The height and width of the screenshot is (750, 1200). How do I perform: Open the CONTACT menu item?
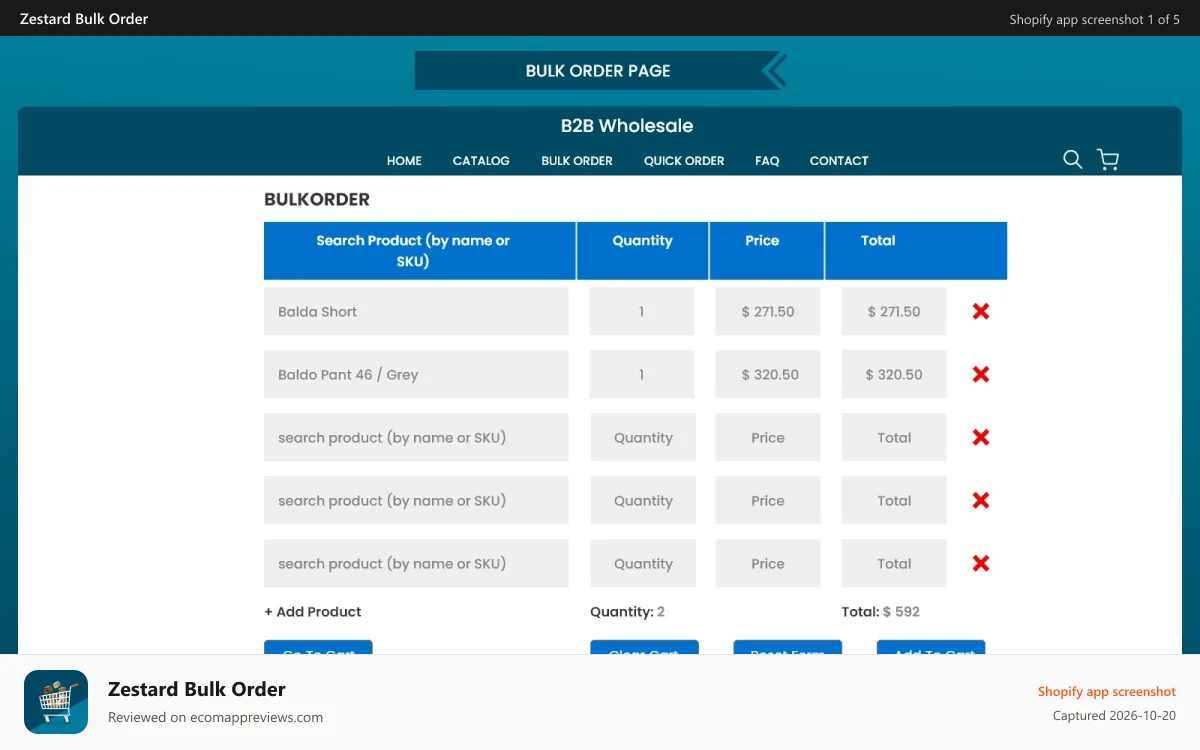[x=839, y=161]
